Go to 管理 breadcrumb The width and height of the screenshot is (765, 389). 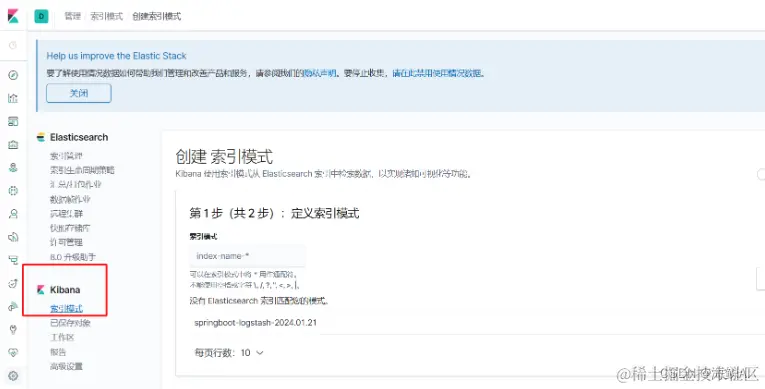pyautogui.click(x=72, y=16)
